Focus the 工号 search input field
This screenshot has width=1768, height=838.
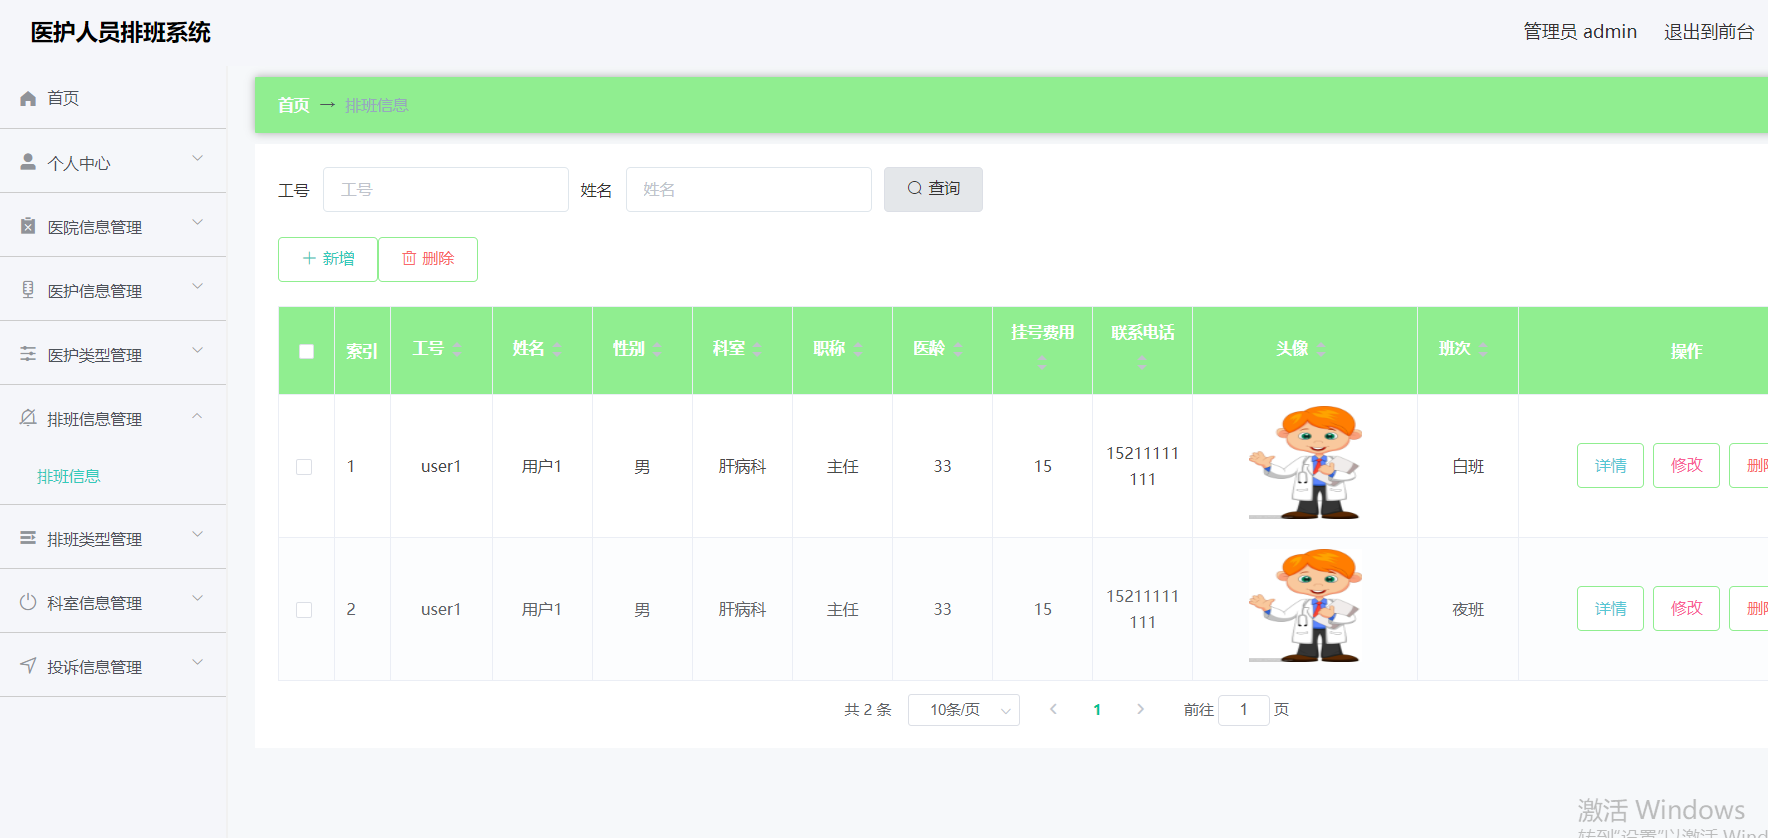pyautogui.click(x=446, y=189)
